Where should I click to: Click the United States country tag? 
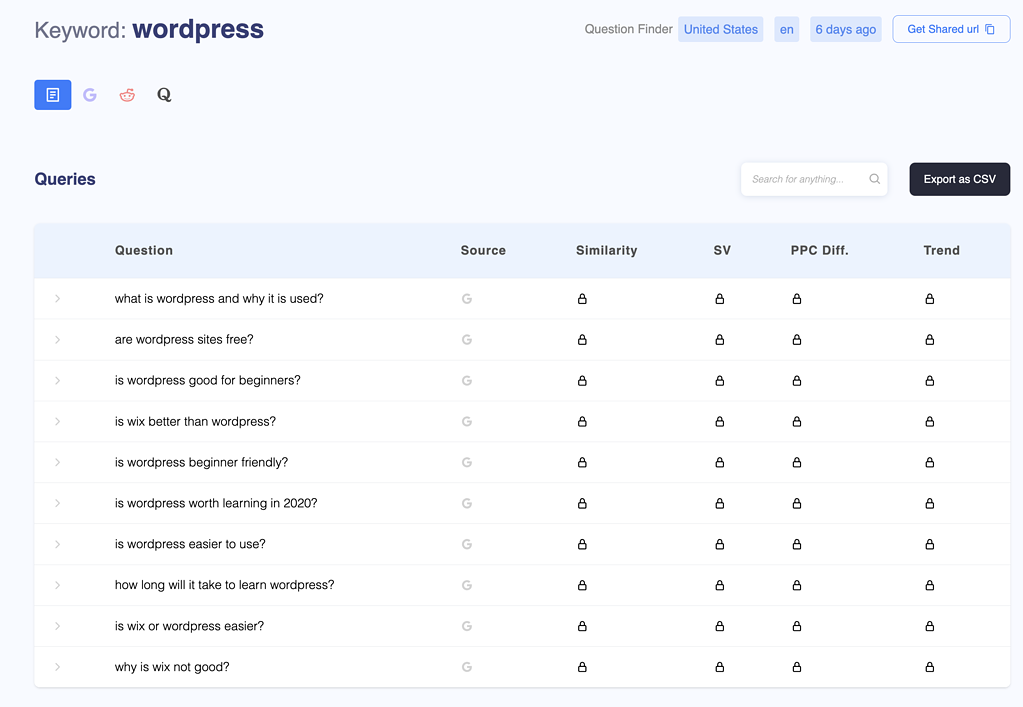pyautogui.click(x=721, y=29)
